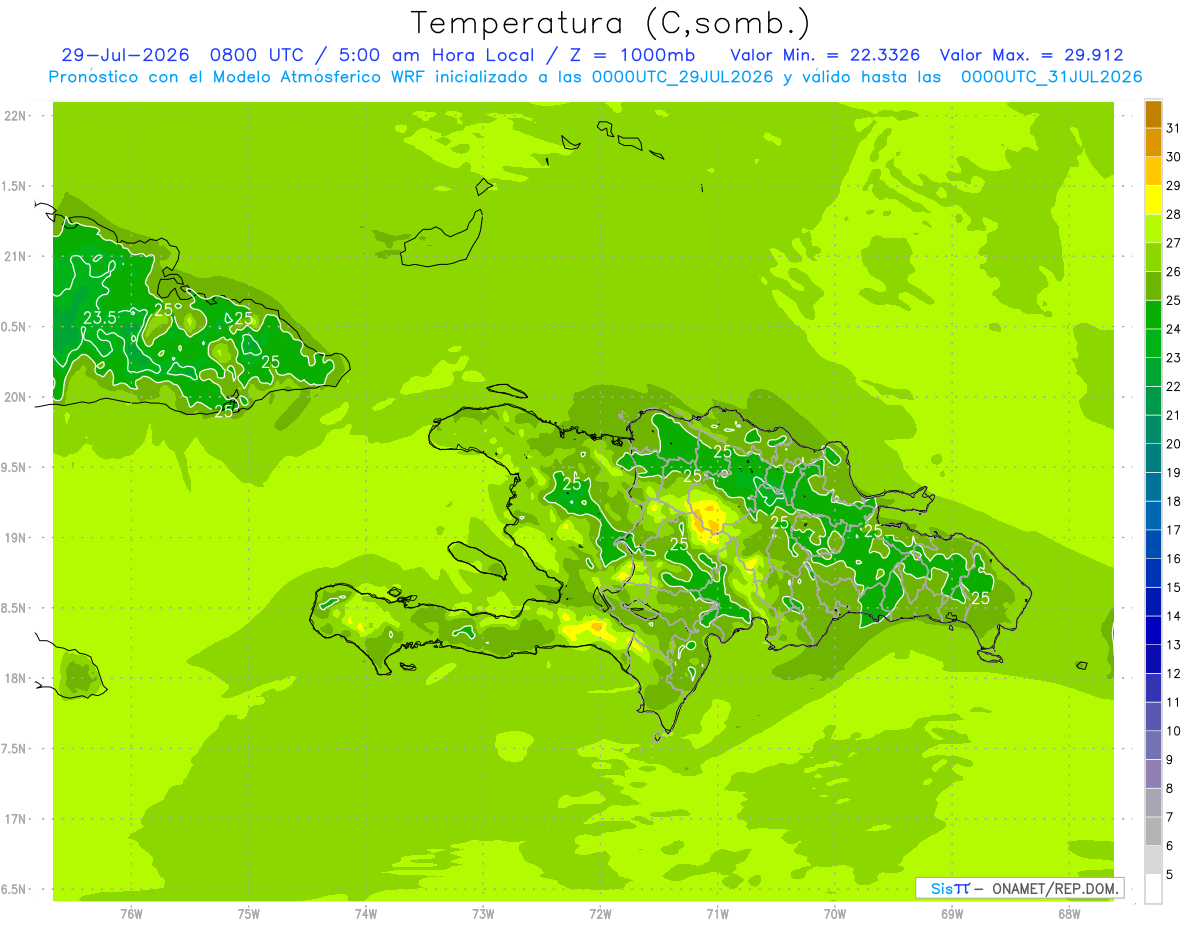Click the '76W' longitude axis label
Image resolution: width=1200 pixels, height=927 pixels.
(x=131, y=913)
